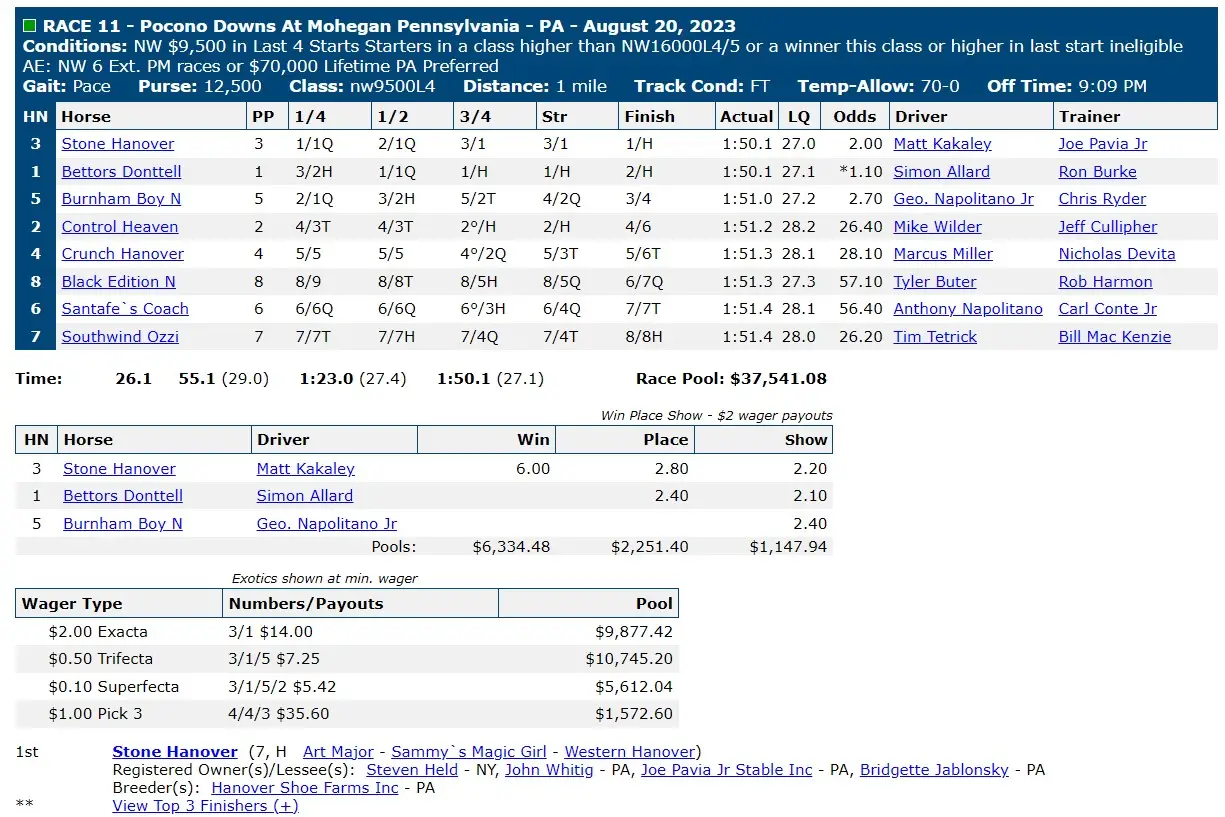Open sire Art Major link
Viewport: 1225px width, 817px height.
[338, 752]
